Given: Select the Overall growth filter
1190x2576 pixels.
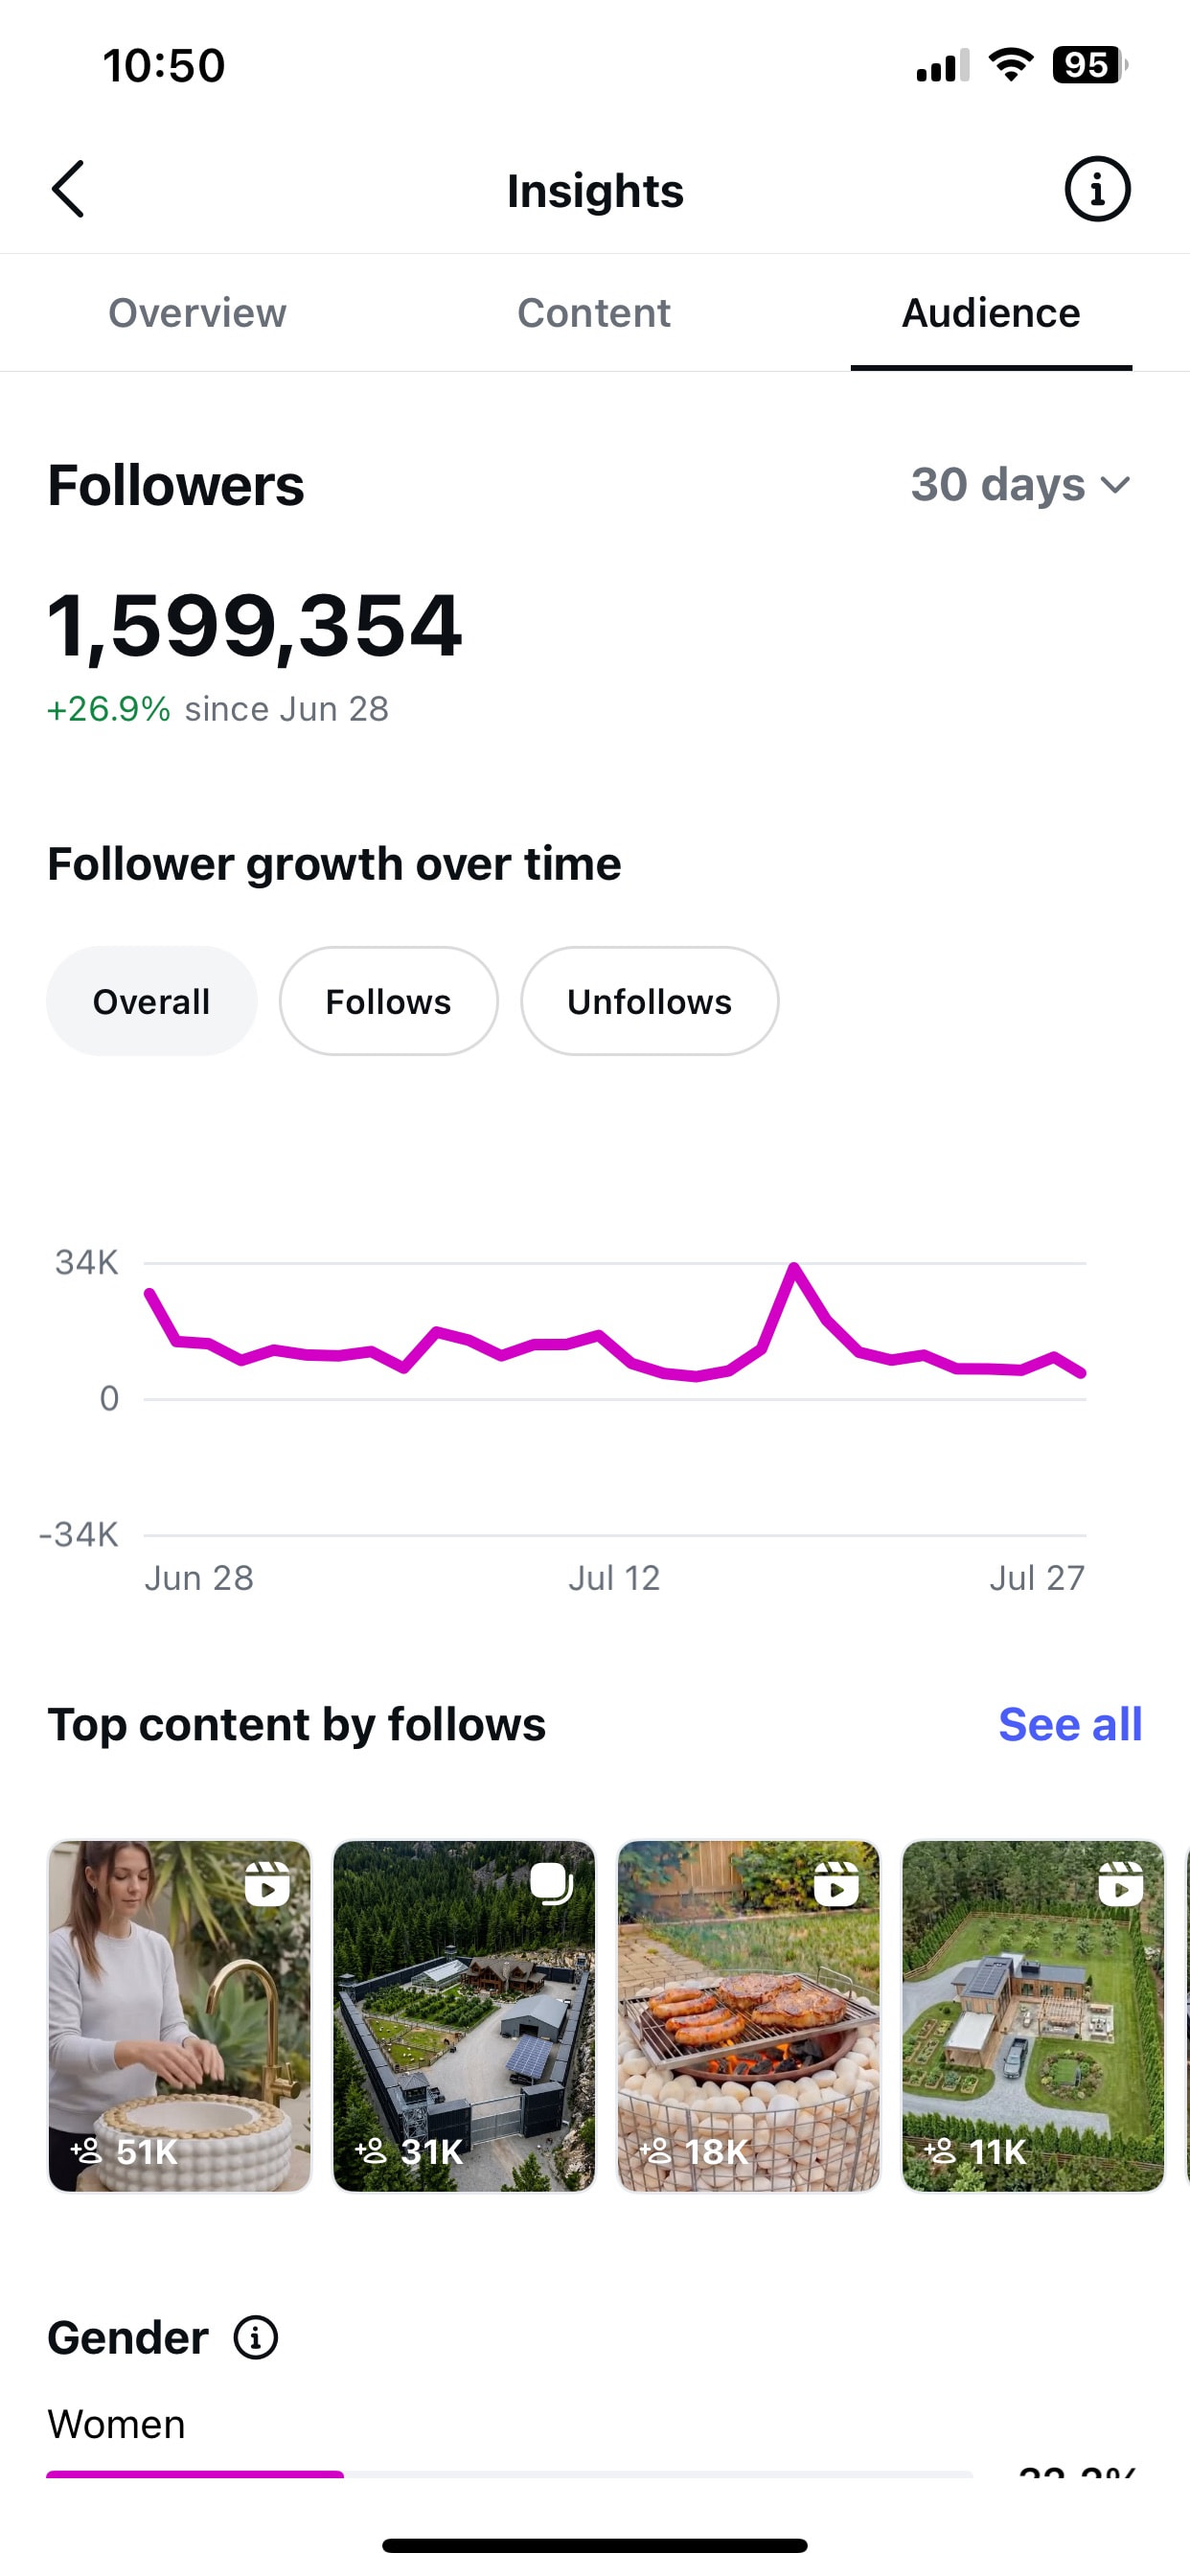Looking at the screenshot, I should [x=152, y=1001].
